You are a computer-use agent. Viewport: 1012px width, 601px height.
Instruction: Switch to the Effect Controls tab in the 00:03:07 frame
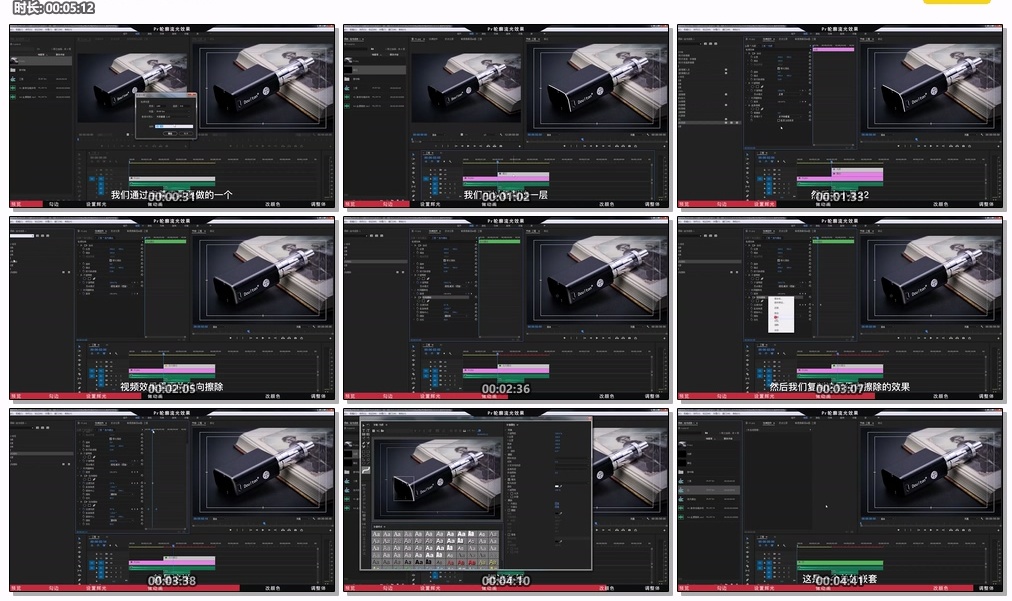(x=767, y=233)
